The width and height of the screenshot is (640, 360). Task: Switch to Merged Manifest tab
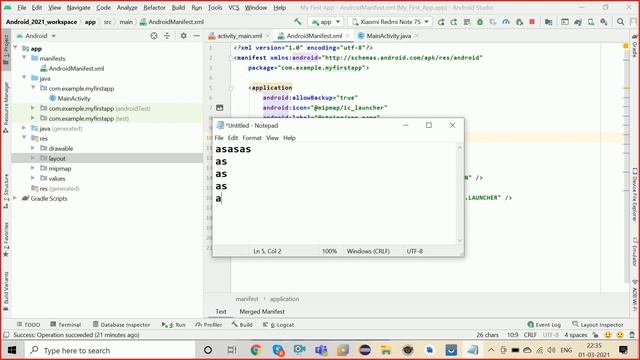[262, 311]
